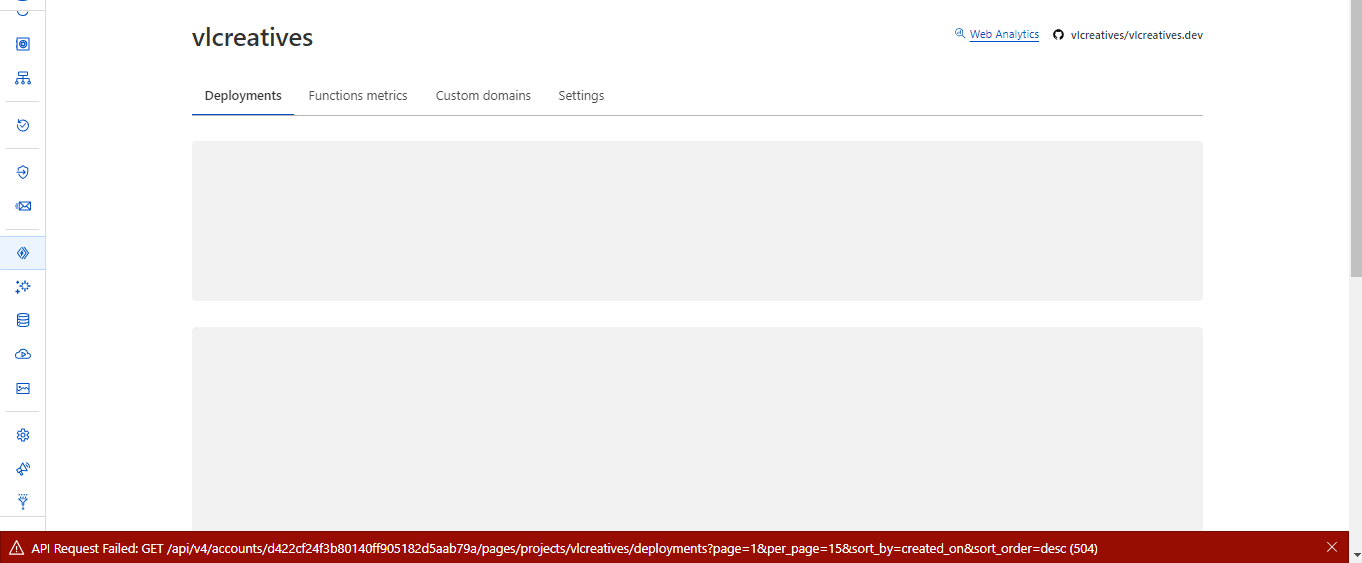Open the AI sparkles icon in sidebar
The image size is (1362, 563).
pos(23,287)
